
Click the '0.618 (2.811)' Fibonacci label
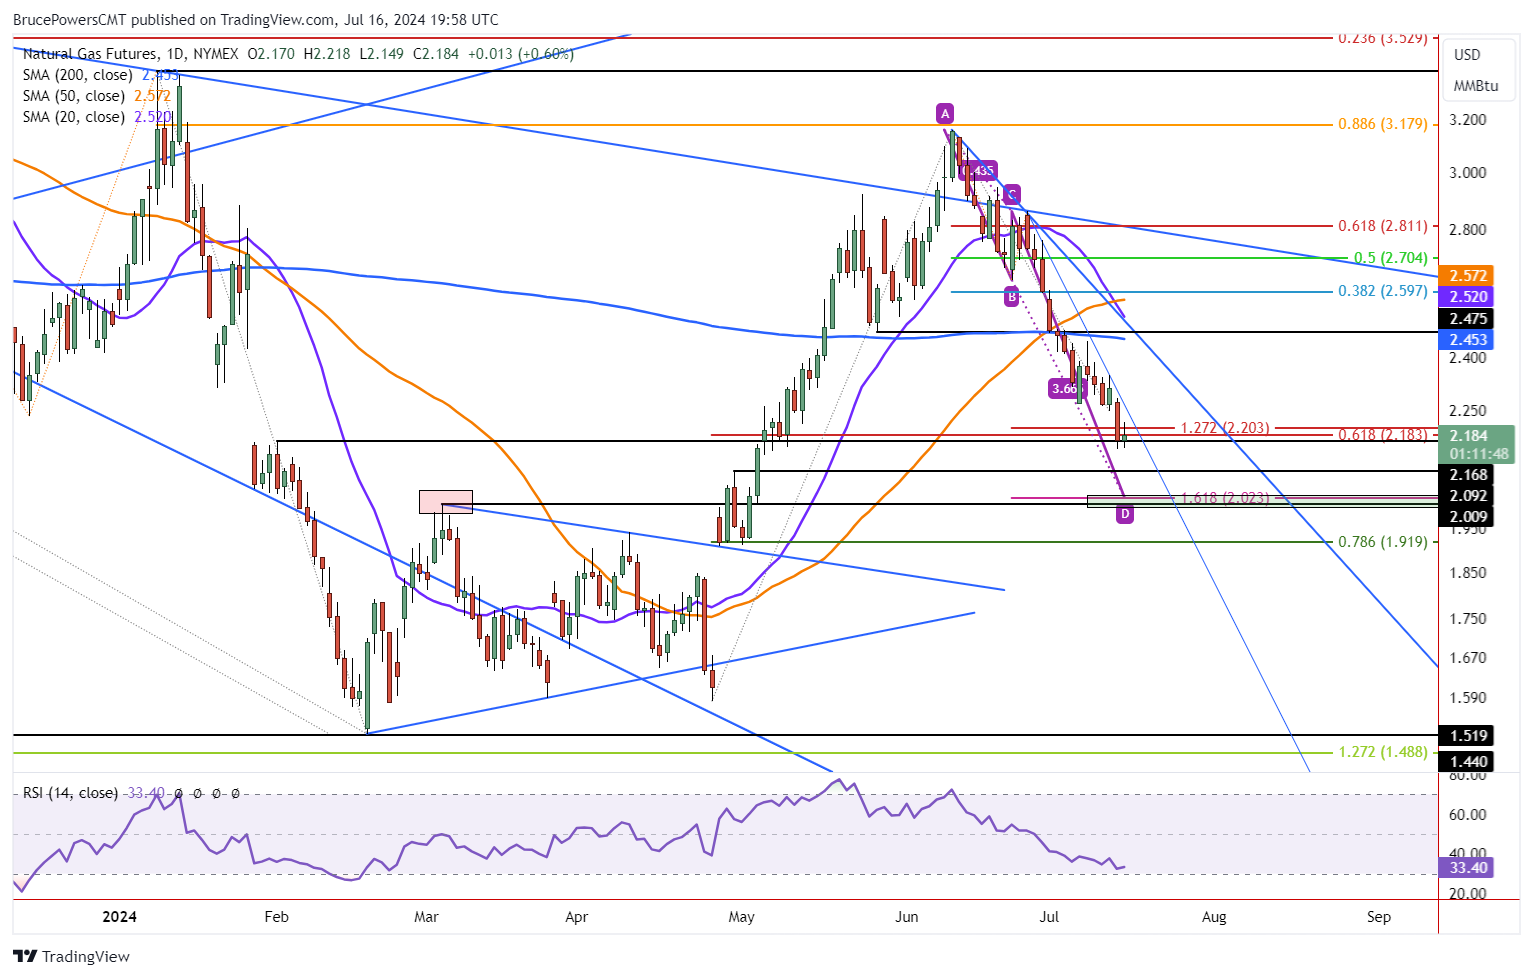pyautogui.click(x=1383, y=227)
